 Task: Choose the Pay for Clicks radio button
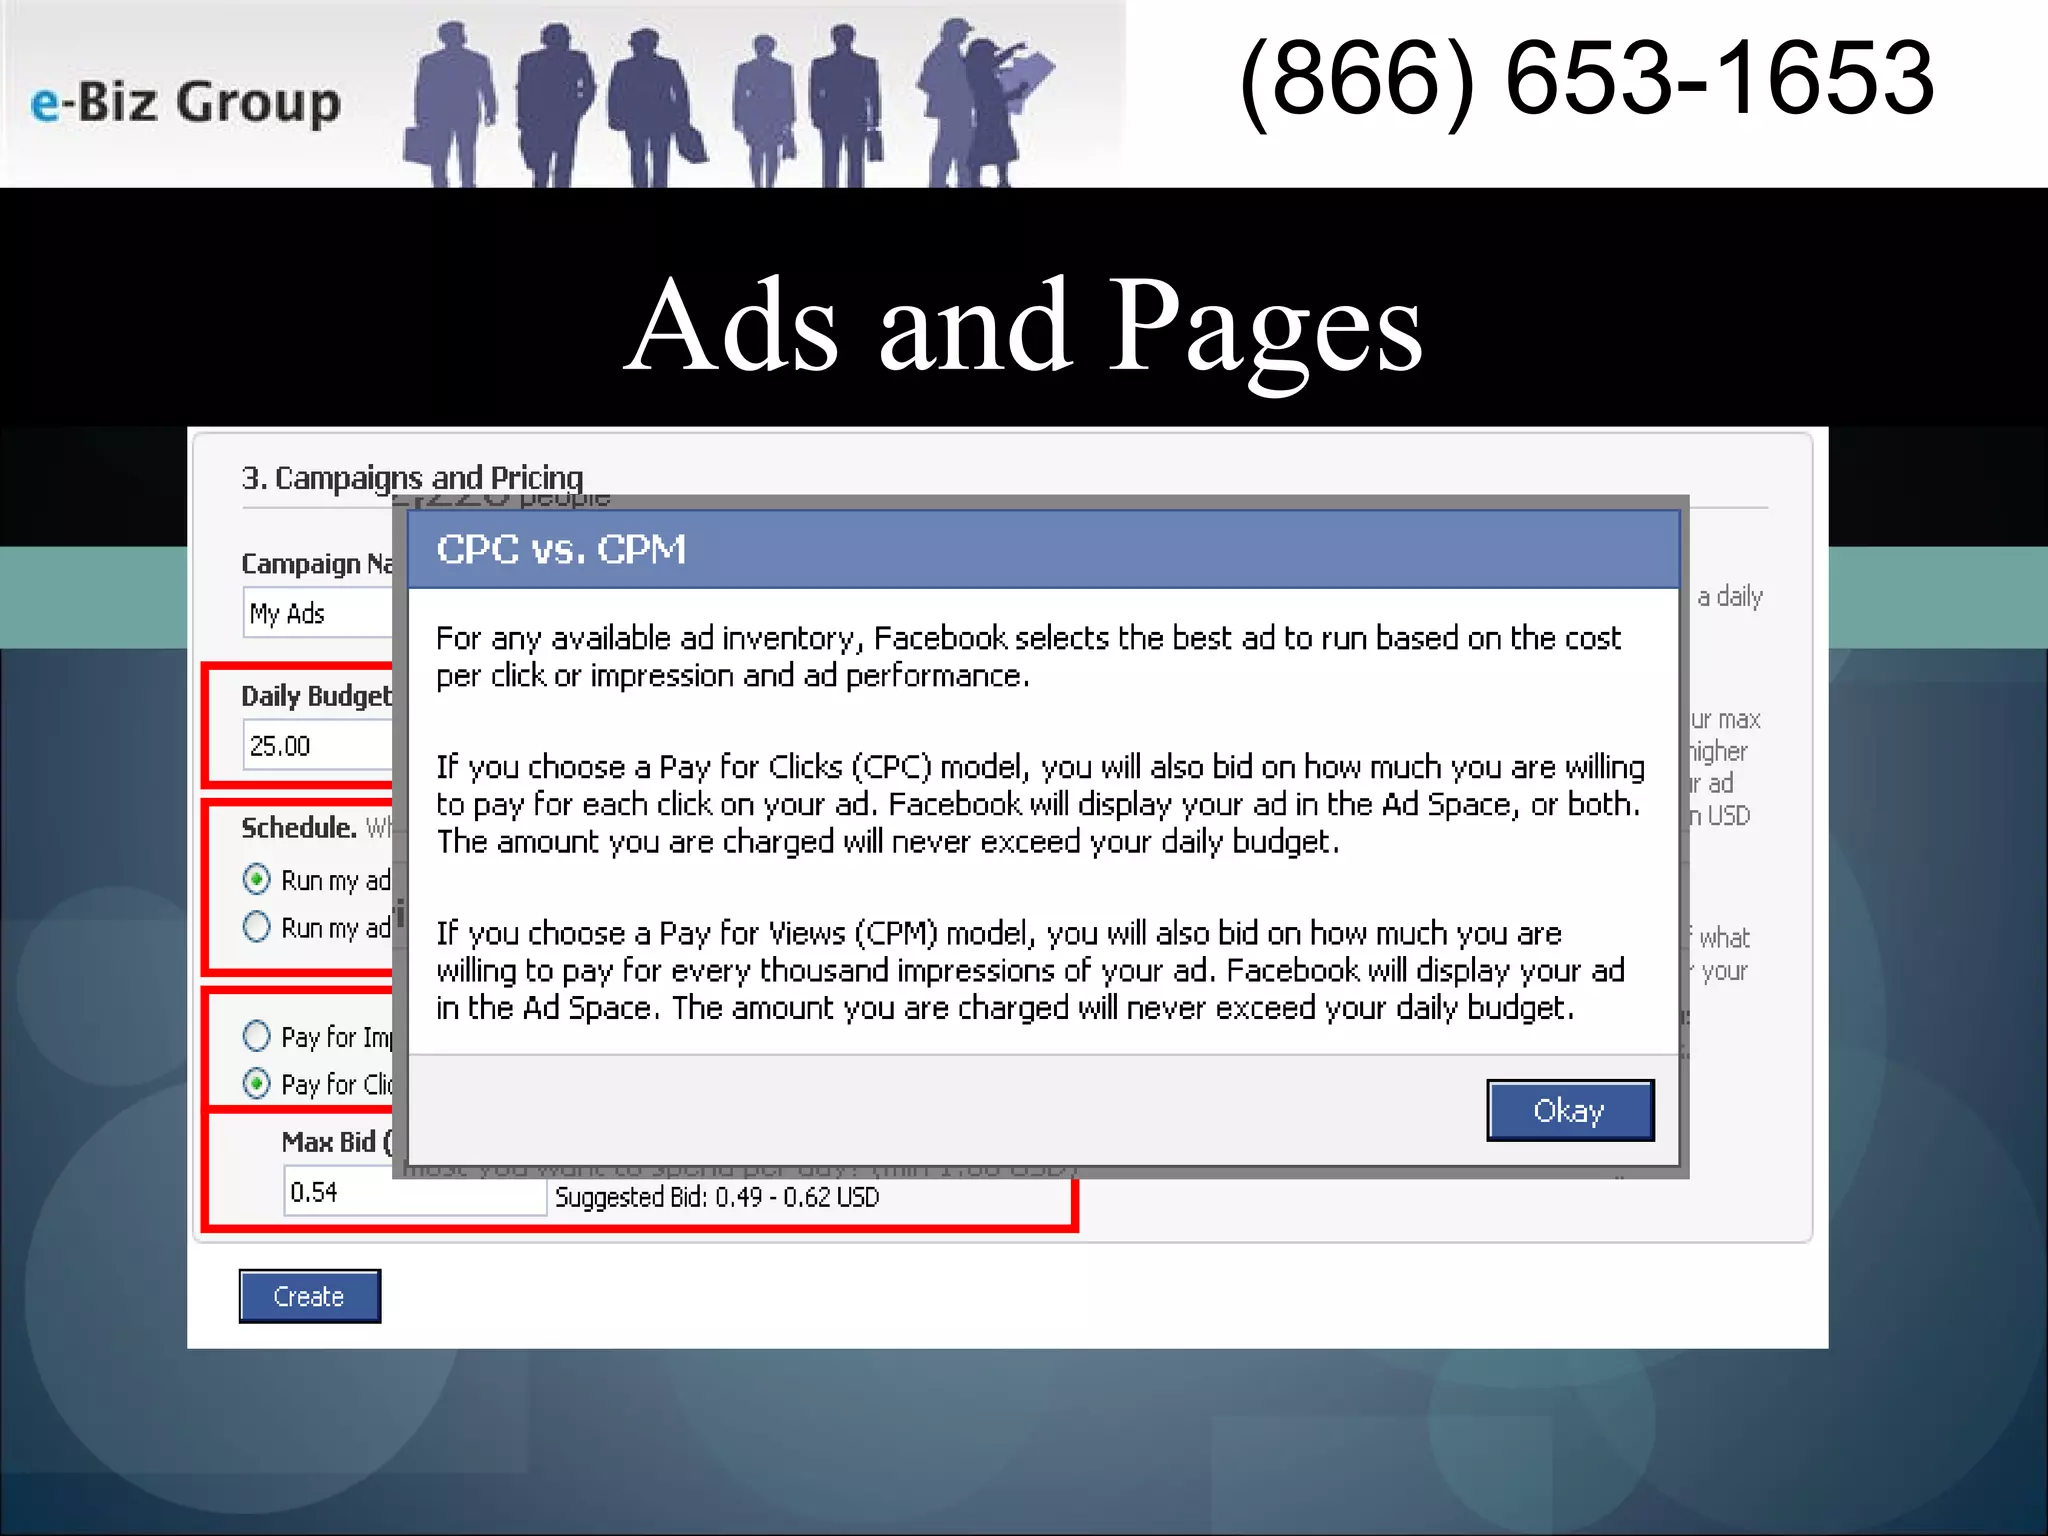click(257, 1083)
